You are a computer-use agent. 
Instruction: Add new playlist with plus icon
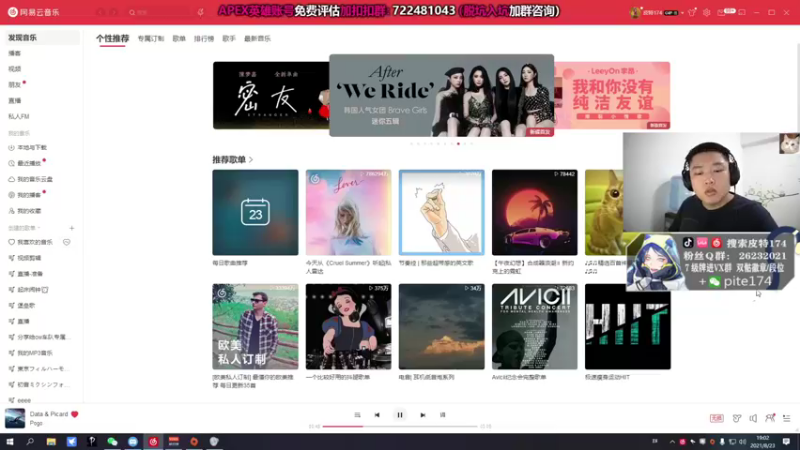[72, 228]
